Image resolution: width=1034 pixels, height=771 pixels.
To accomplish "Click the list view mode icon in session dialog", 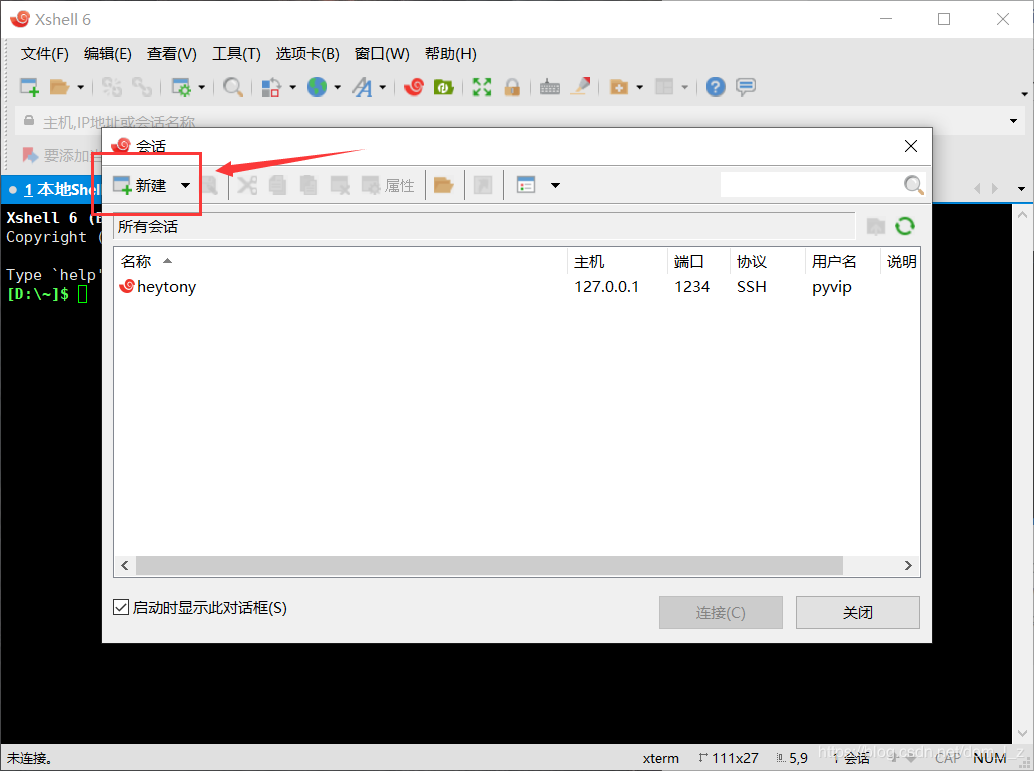I will (526, 185).
